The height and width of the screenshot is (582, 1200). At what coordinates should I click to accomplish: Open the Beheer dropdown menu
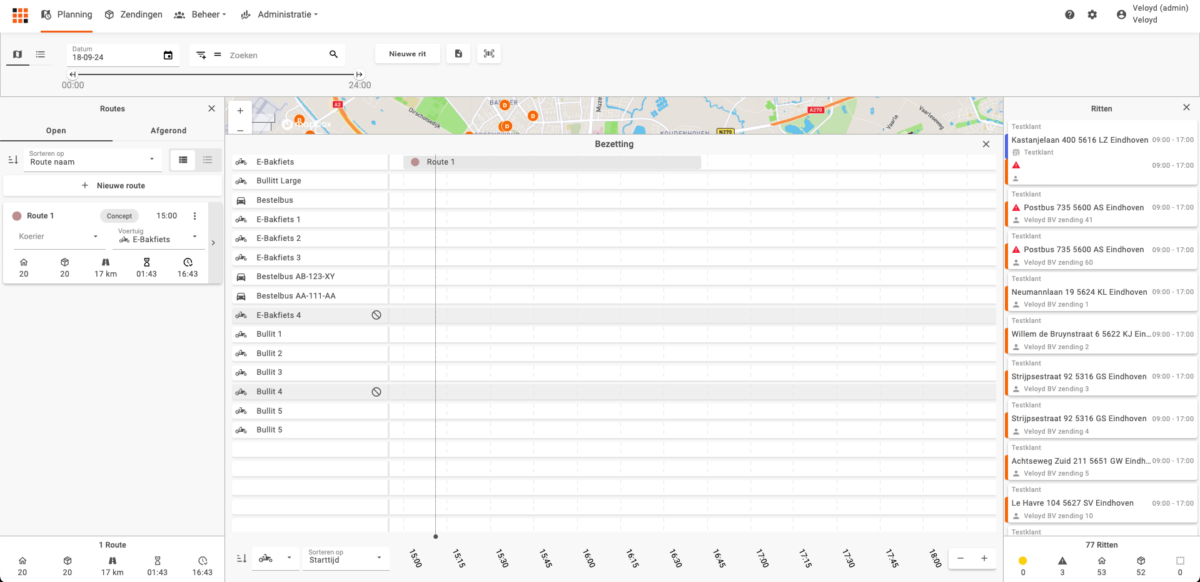200,15
